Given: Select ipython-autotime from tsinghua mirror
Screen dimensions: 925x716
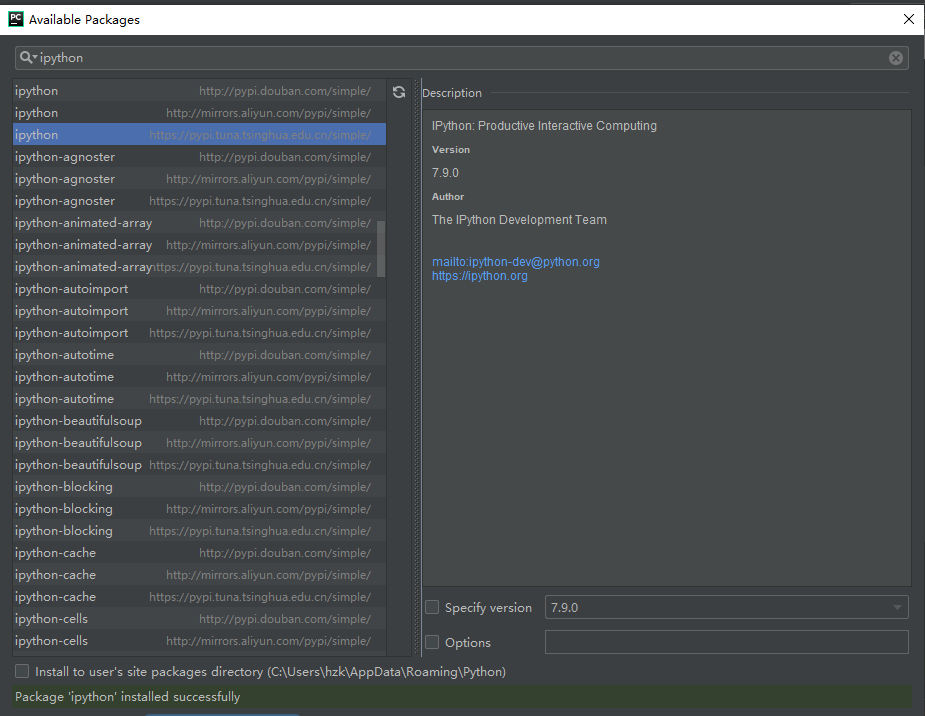Looking at the screenshot, I should point(199,399).
